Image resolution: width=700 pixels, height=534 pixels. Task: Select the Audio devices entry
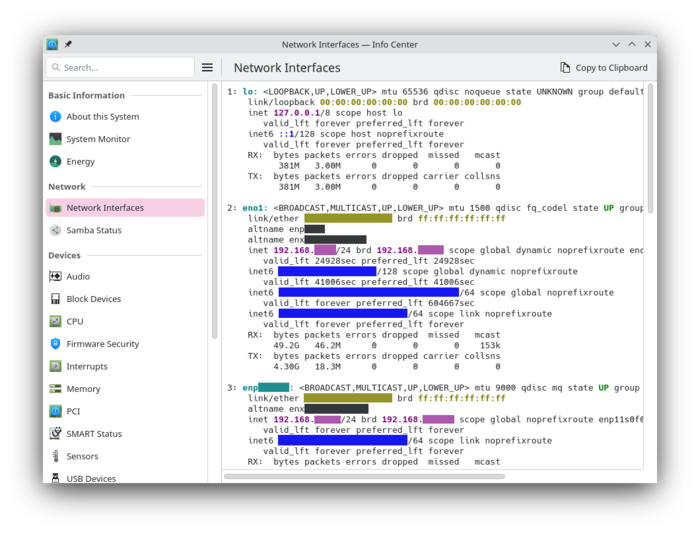pos(77,276)
